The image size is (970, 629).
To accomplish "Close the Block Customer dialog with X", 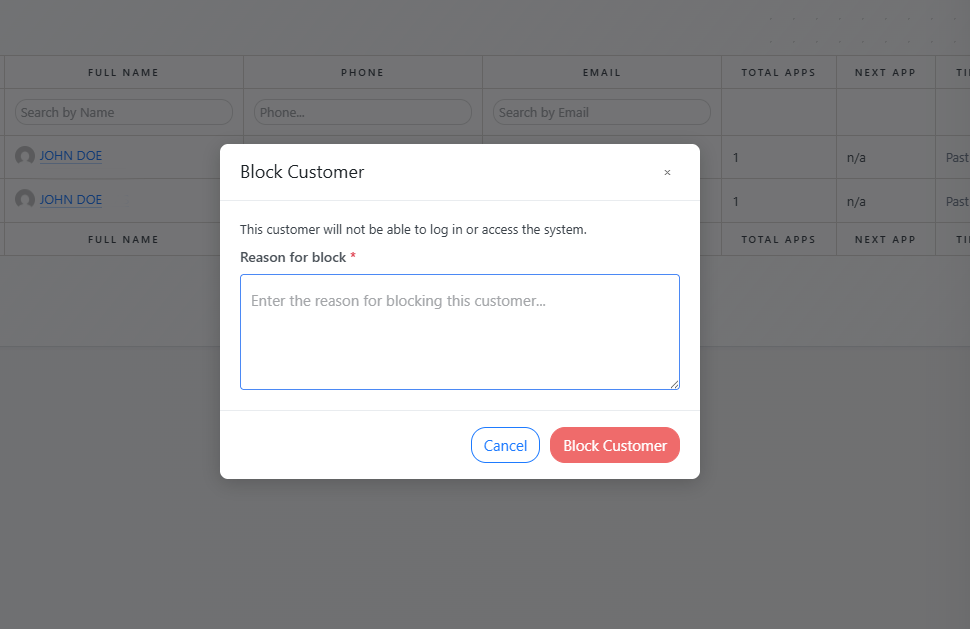I will click(x=667, y=173).
